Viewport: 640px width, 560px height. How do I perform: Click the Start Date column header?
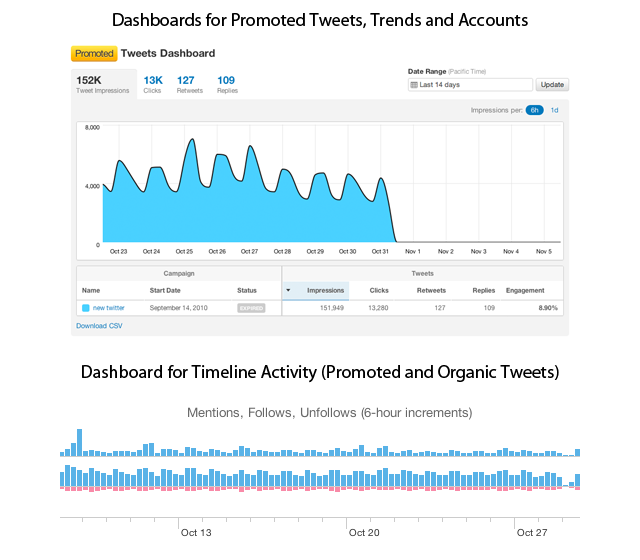pyautogui.click(x=165, y=291)
